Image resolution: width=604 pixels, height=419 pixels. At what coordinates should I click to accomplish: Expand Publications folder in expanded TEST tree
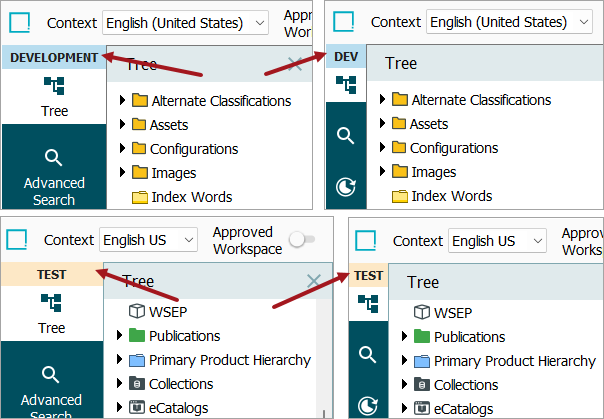[121, 336]
